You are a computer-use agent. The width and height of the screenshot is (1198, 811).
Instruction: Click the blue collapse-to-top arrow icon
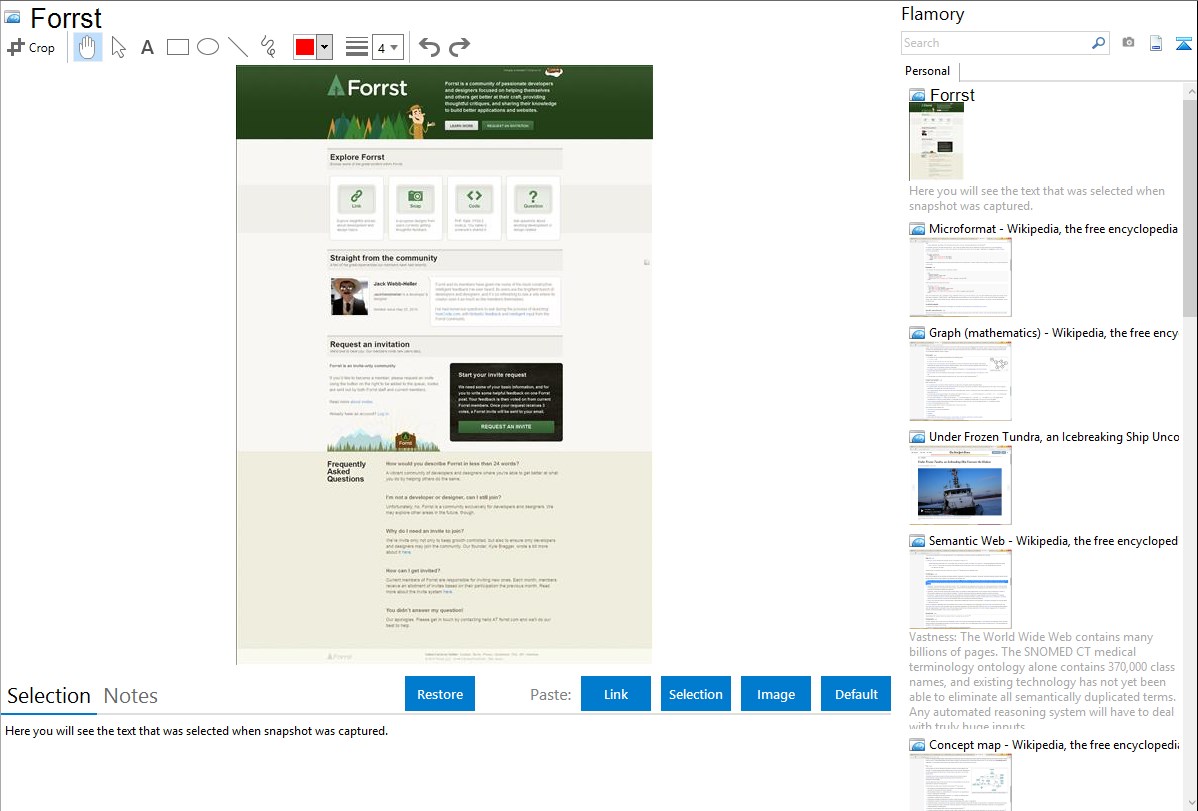click(x=1183, y=43)
